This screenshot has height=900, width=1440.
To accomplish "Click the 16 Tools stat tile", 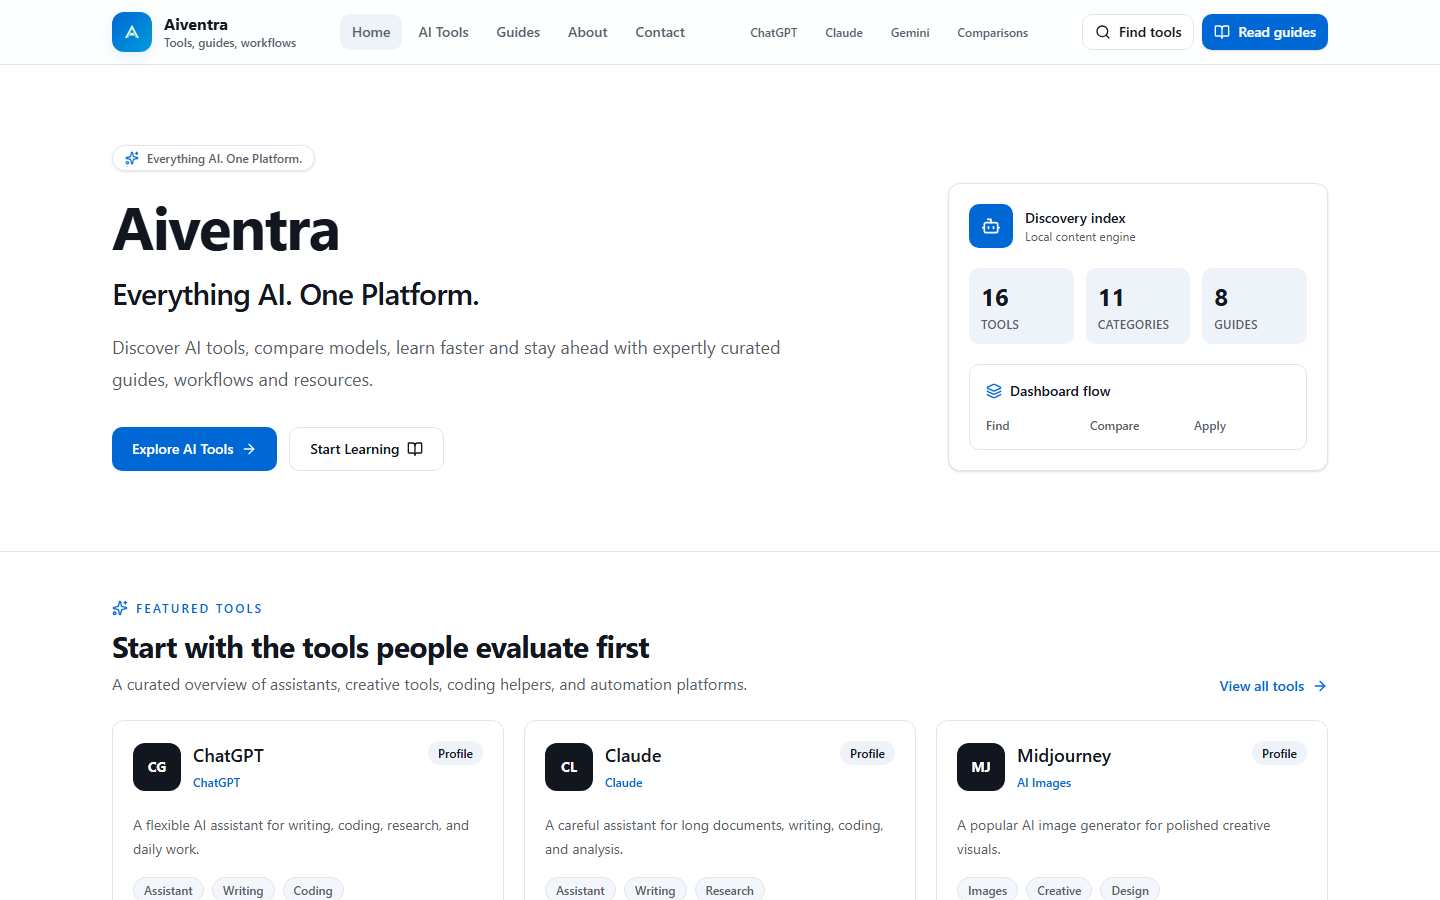I will (1021, 306).
